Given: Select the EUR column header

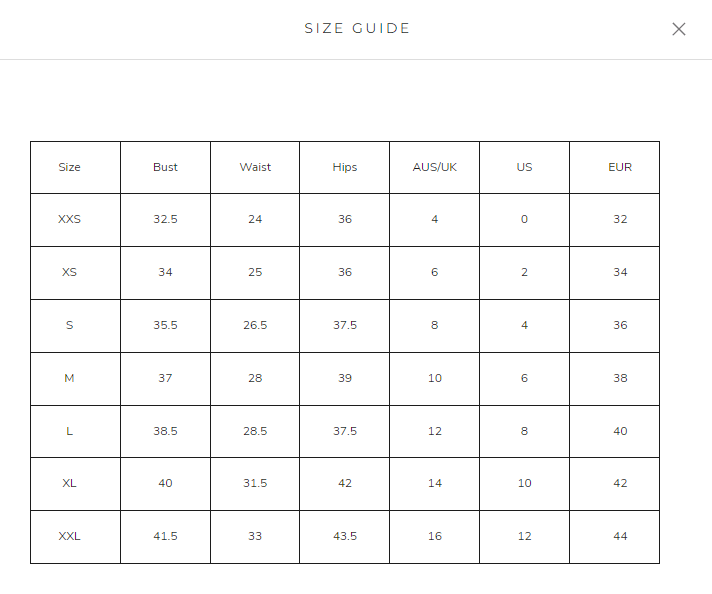Looking at the screenshot, I should [x=620, y=167].
